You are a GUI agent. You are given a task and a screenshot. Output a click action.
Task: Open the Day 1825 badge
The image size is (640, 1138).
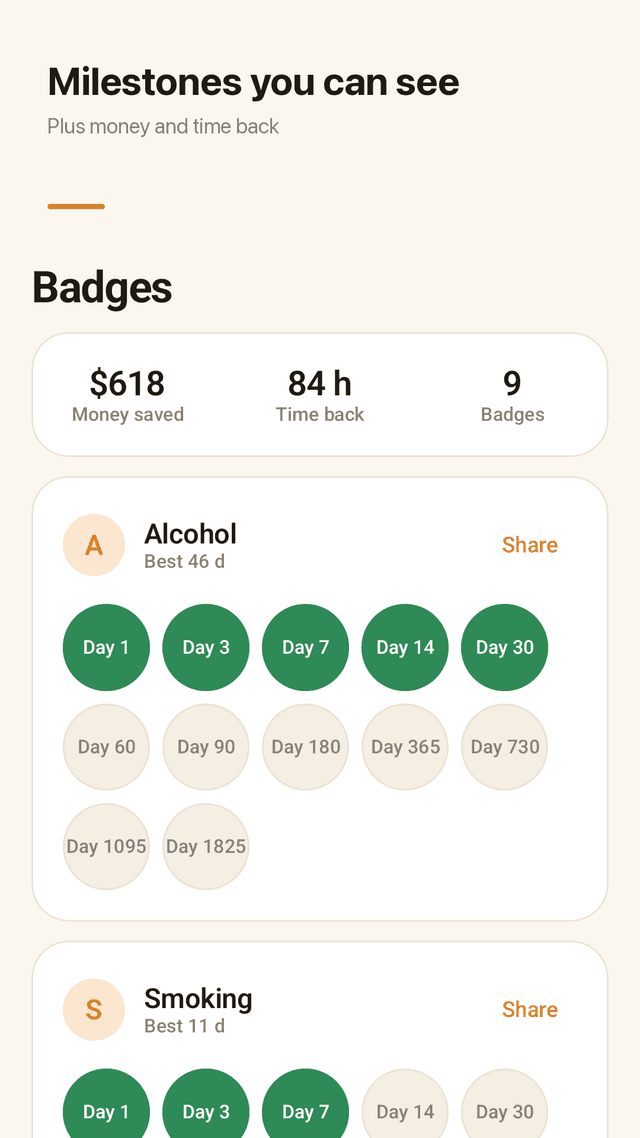(x=206, y=846)
